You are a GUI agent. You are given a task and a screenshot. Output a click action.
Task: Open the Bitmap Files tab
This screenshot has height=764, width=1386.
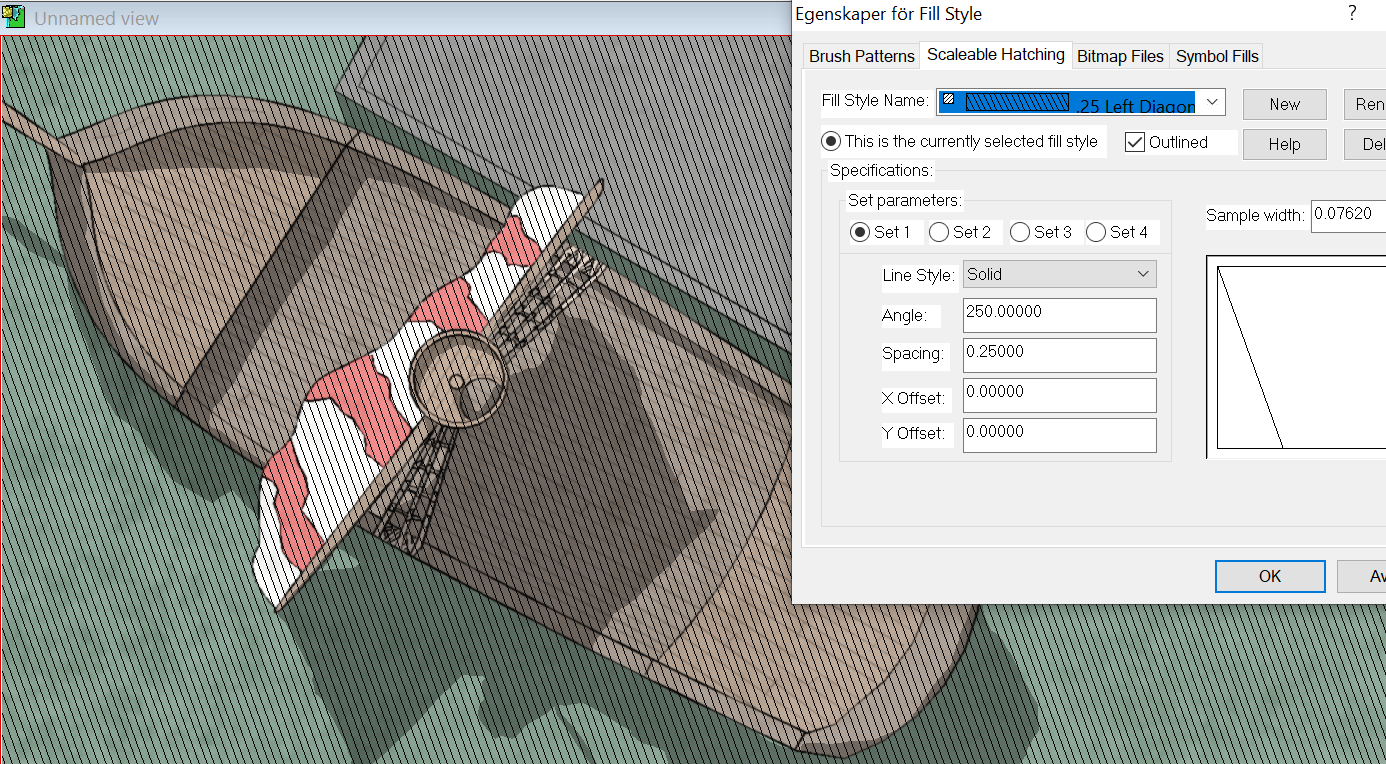tap(1120, 56)
